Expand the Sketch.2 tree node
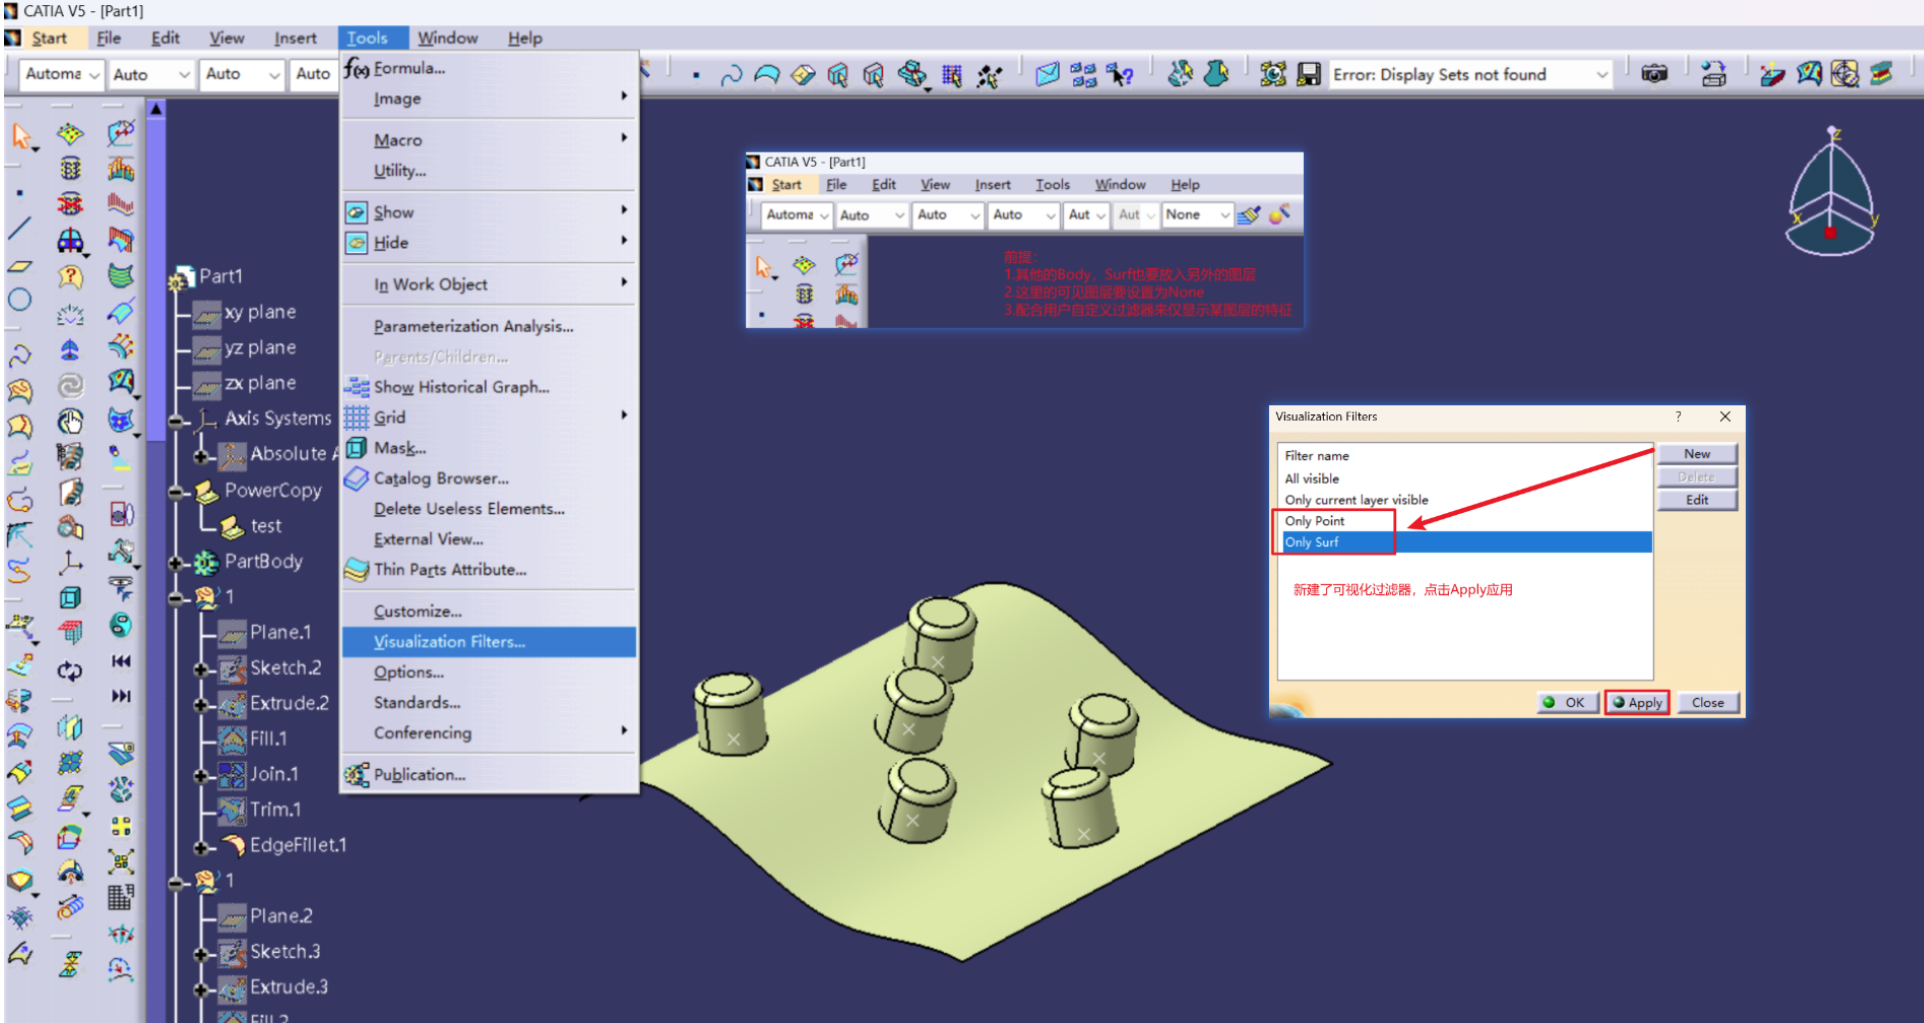1924x1023 pixels. click(201, 670)
